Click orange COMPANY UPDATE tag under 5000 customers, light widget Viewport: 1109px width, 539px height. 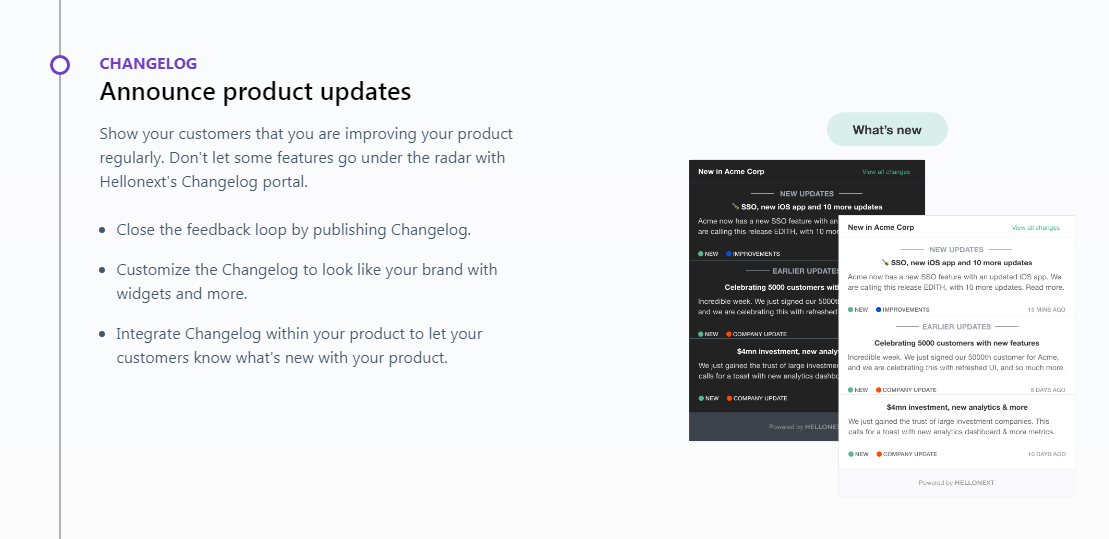906,390
